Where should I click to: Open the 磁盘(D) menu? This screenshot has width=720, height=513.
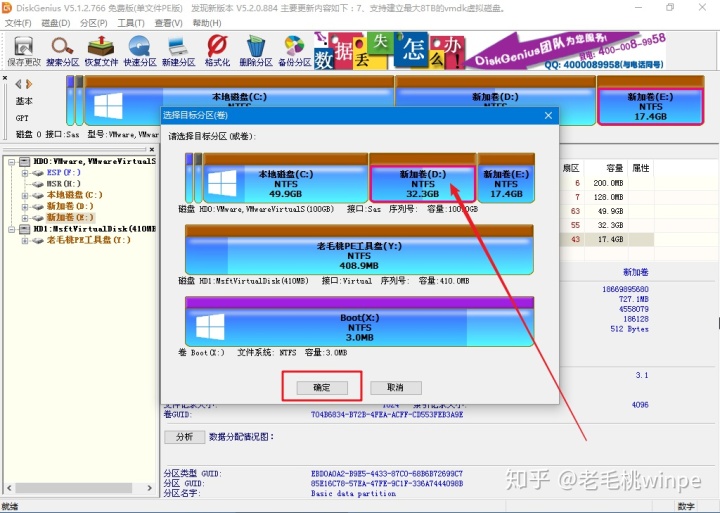point(56,23)
